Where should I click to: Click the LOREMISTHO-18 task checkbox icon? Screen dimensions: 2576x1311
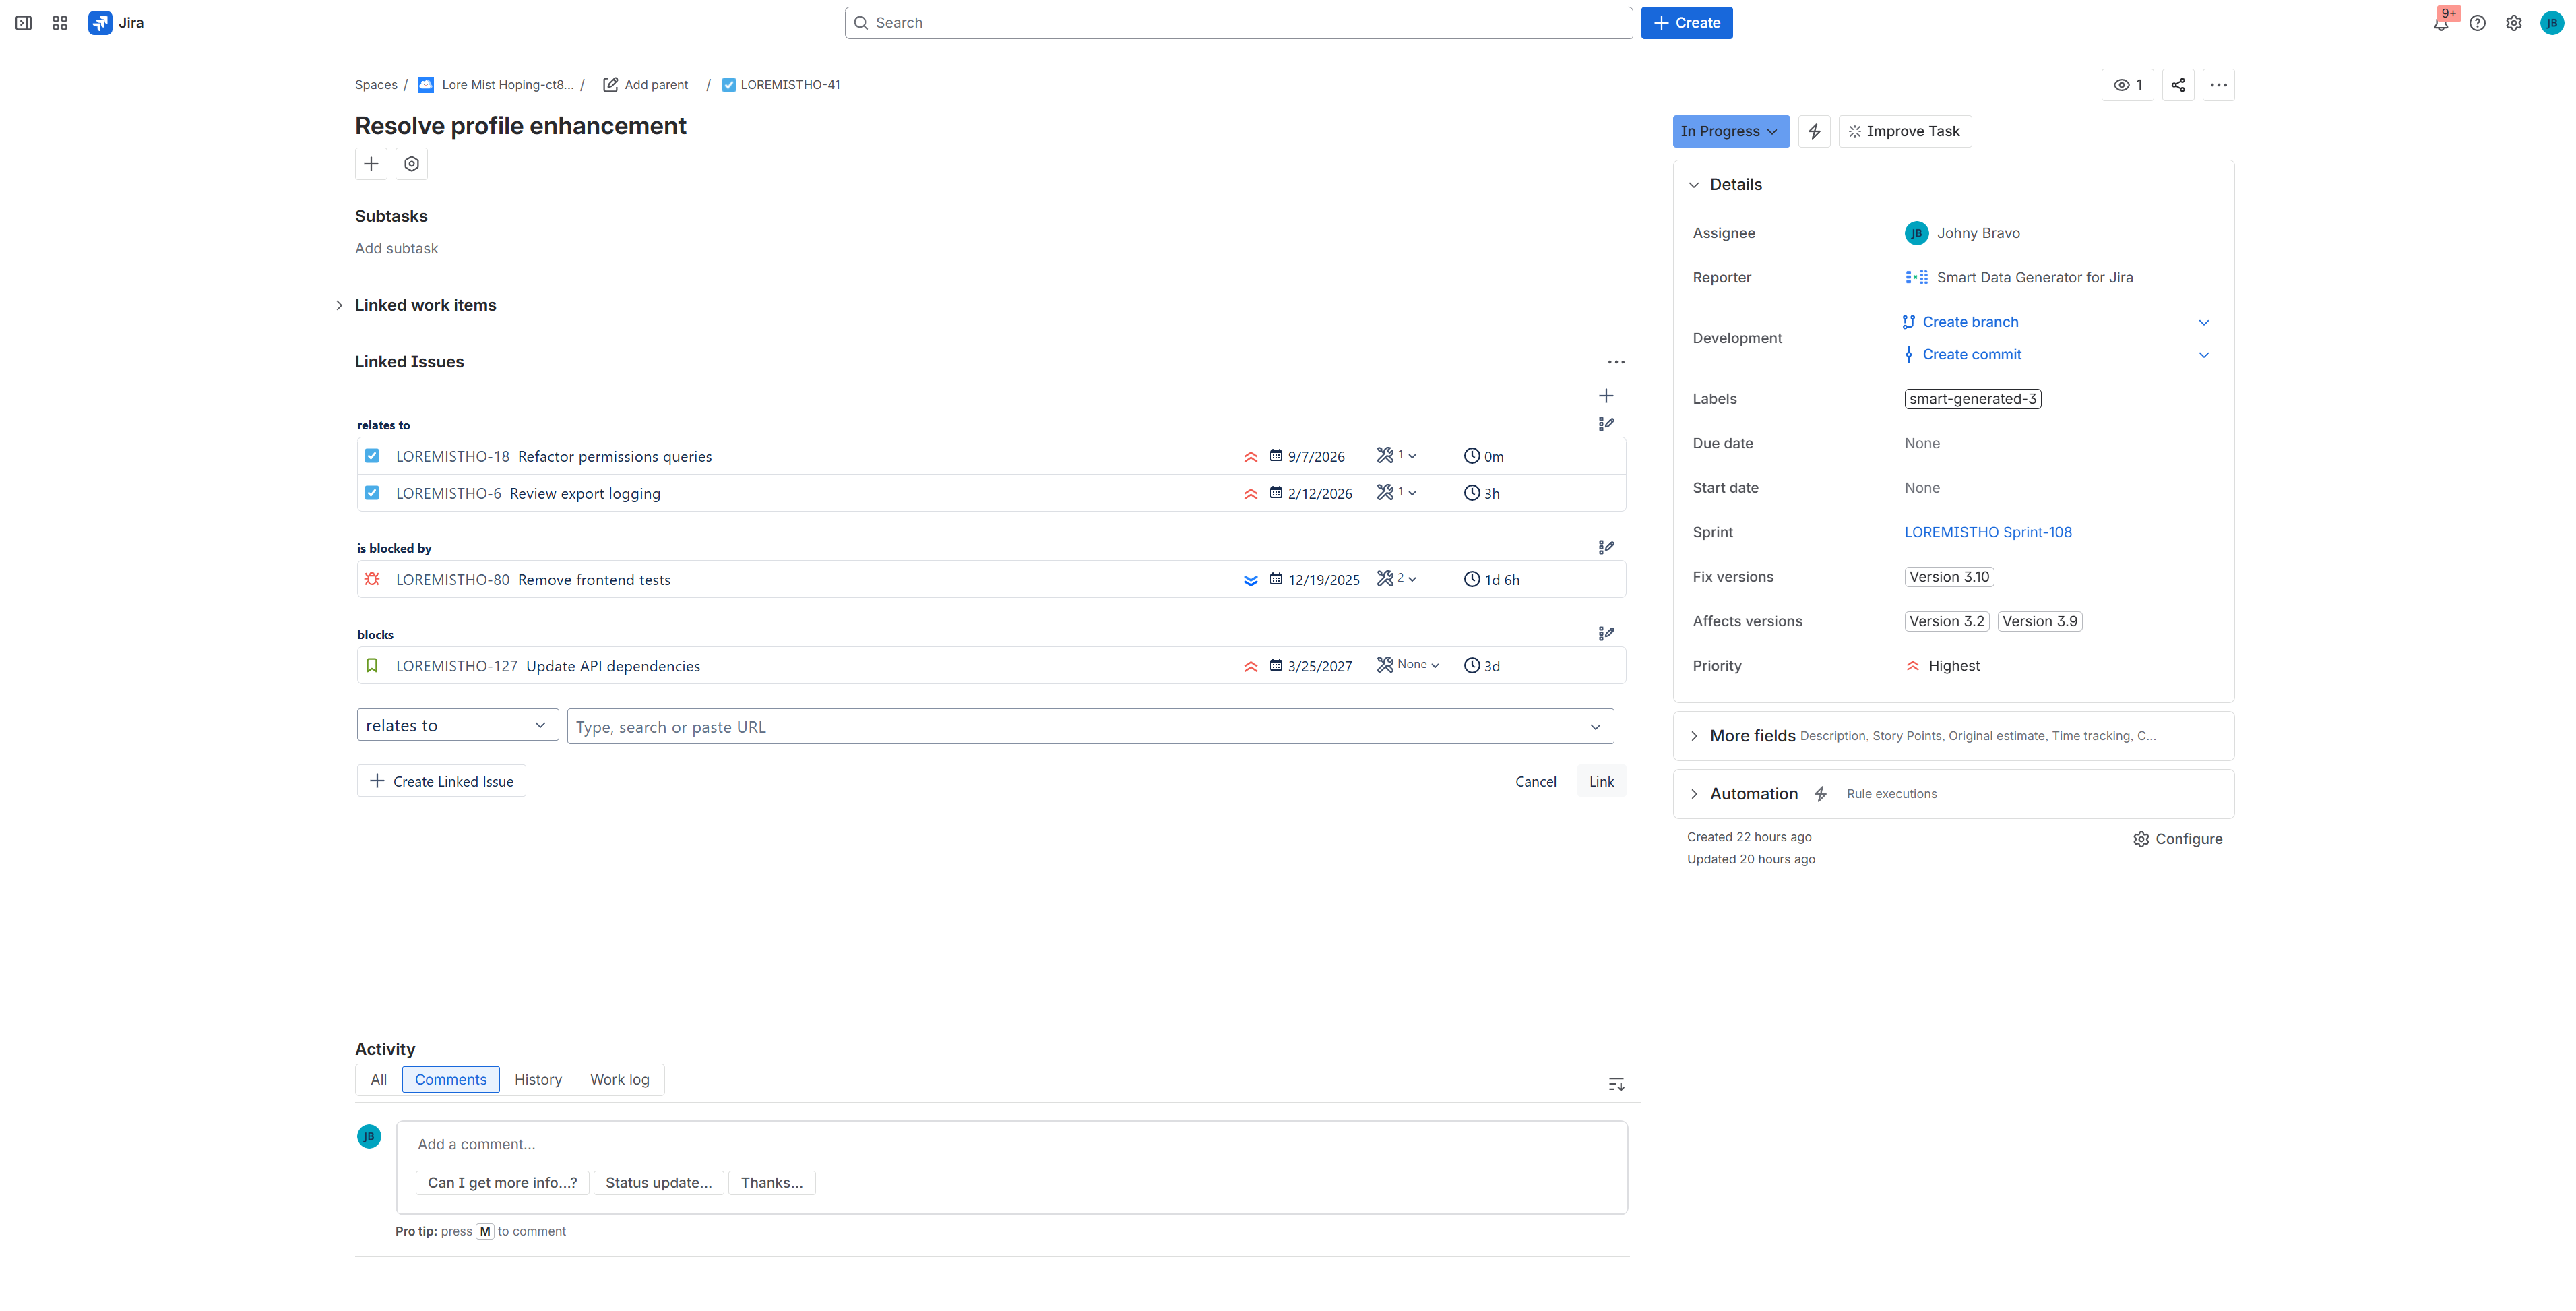[x=372, y=456]
